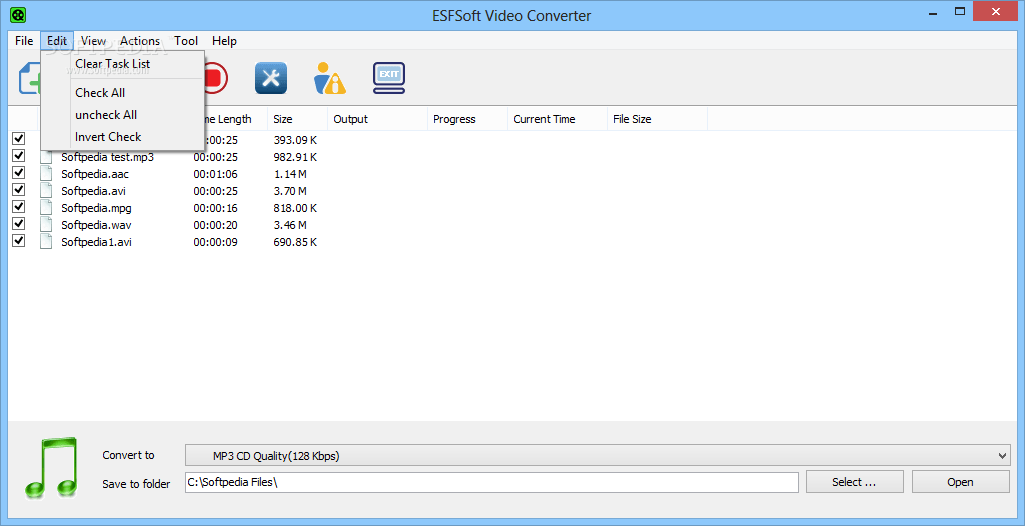The height and width of the screenshot is (526, 1025).
Task: Click the file icon of Softpedia.aac
Action: pos(46,174)
